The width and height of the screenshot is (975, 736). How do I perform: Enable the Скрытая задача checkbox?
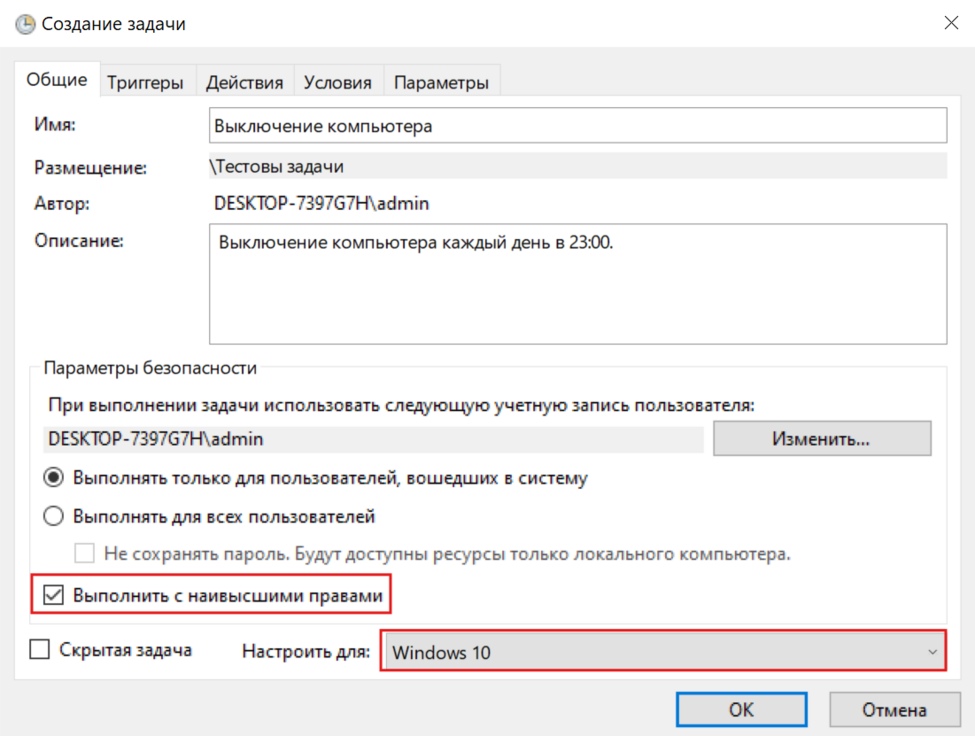(x=40, y=650)
